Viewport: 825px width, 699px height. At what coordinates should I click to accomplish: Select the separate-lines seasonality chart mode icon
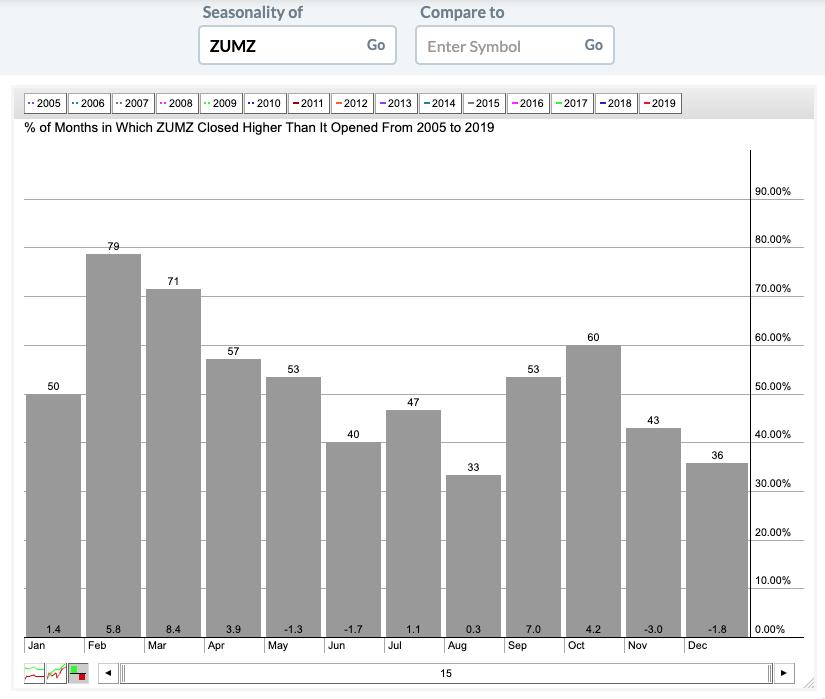click(34, 673)
